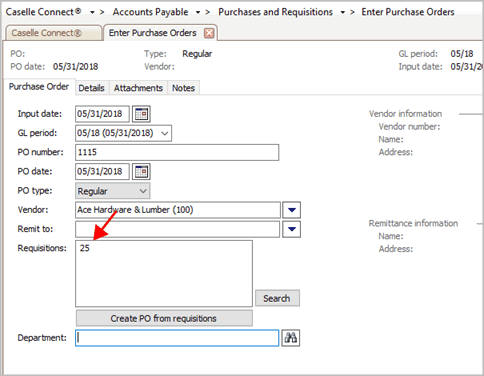This screenshot has height=376, width=484.
Task: Switch to the Details tab
Action: (x=92, y=88)
